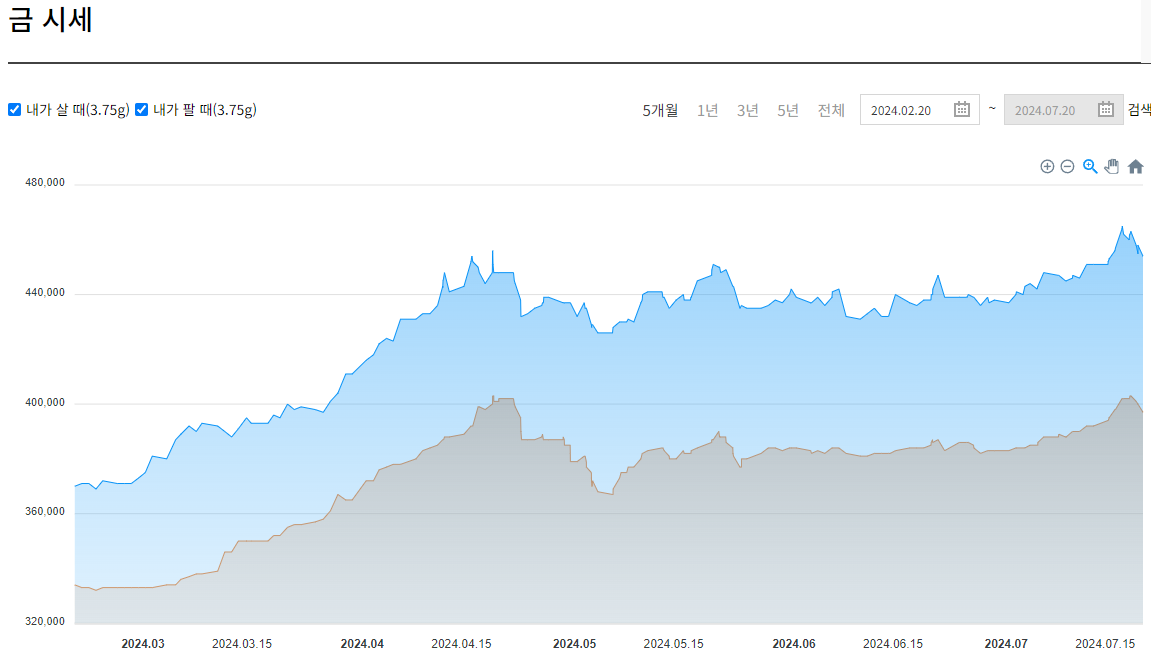Uncheck 내가 살 때(3.75g) checkbox

click(15, 109)
